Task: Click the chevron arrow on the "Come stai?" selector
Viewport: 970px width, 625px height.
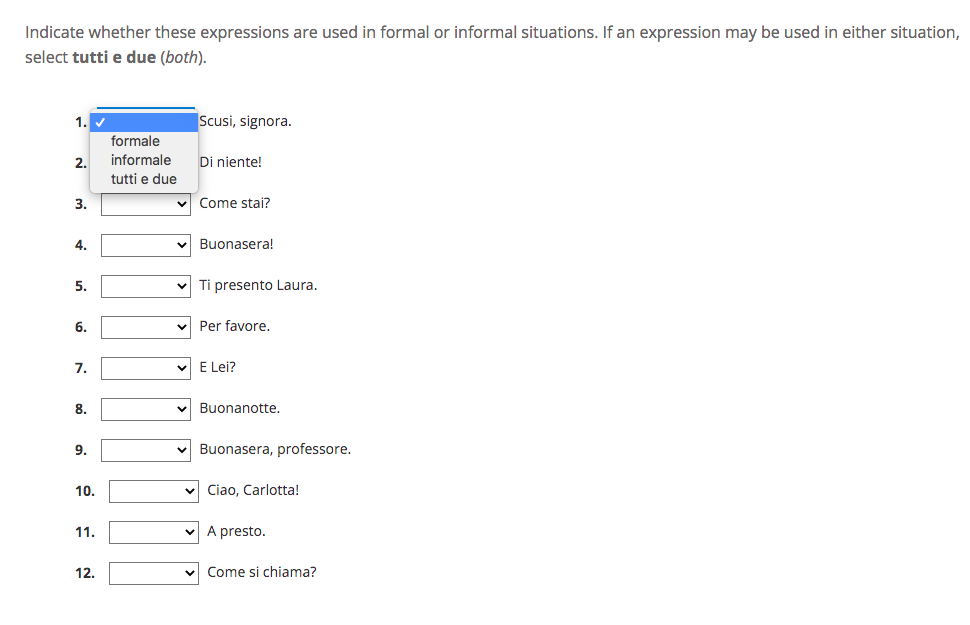Action: point(182,203)
